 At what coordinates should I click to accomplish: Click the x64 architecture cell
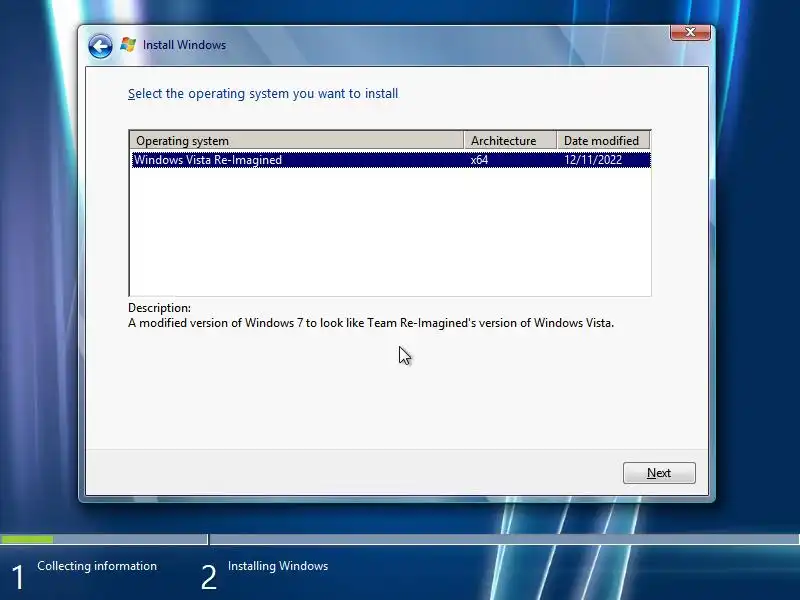click(x=479, y=160)
